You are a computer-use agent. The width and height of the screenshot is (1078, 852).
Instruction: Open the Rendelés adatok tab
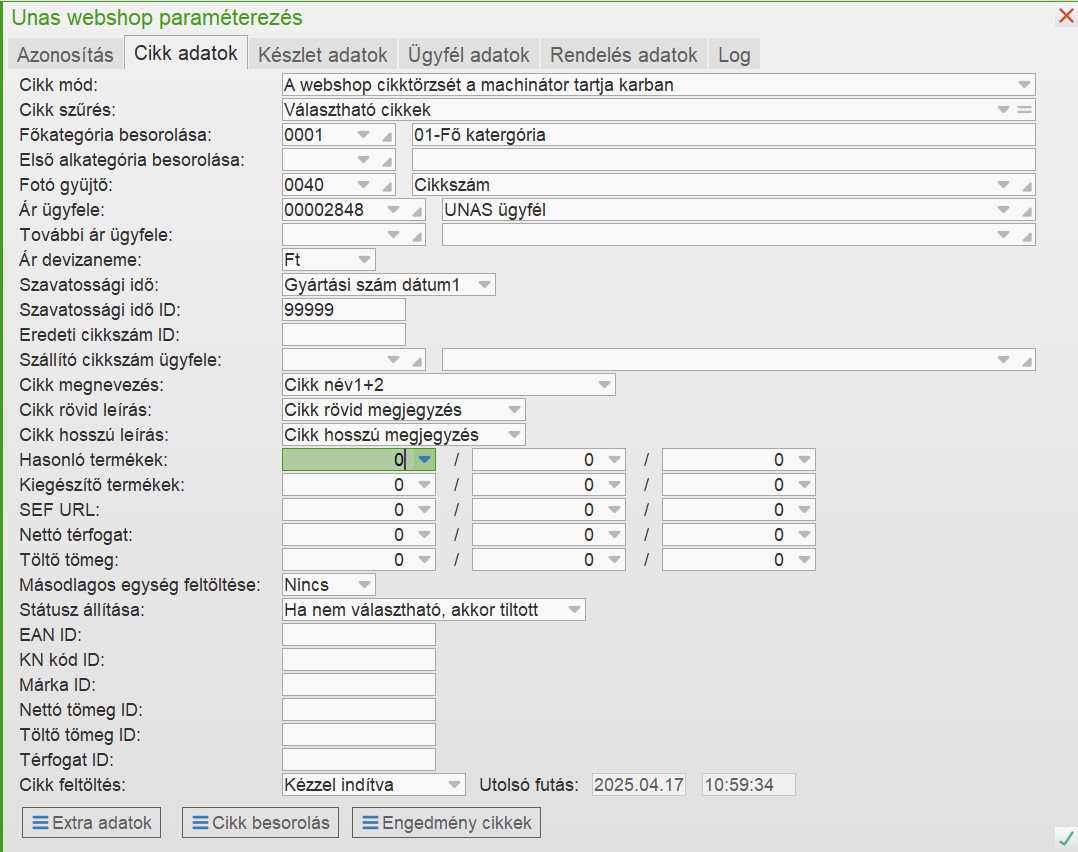point(623,54)
